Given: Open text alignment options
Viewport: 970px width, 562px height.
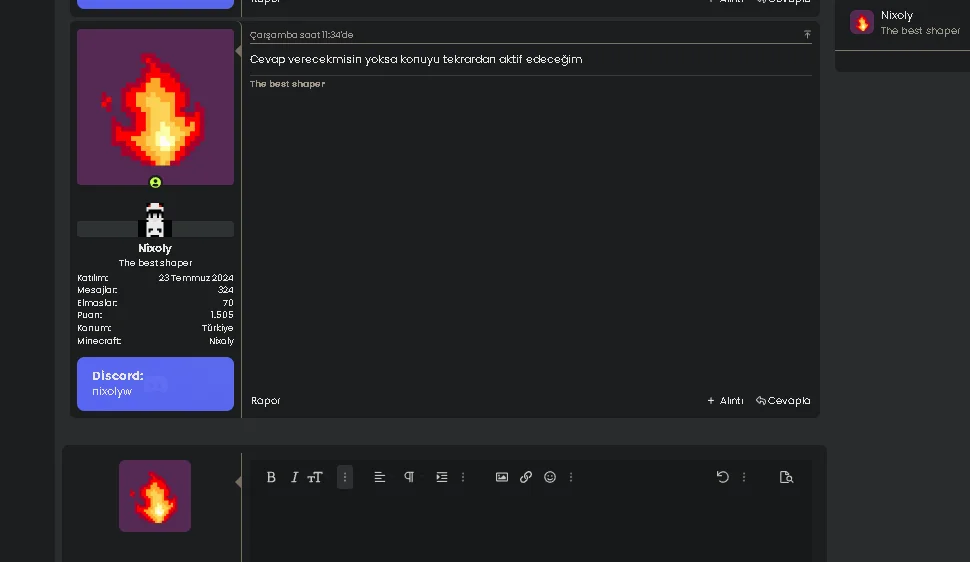Looking at the screenshot, I should pyautogui.click(x=380, y=477).
